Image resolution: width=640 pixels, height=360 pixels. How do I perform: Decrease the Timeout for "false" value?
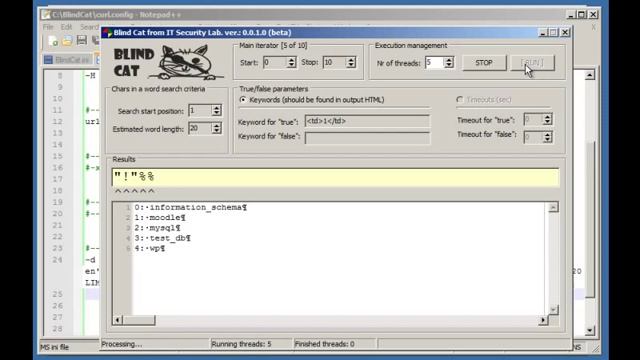click(548, 140)
